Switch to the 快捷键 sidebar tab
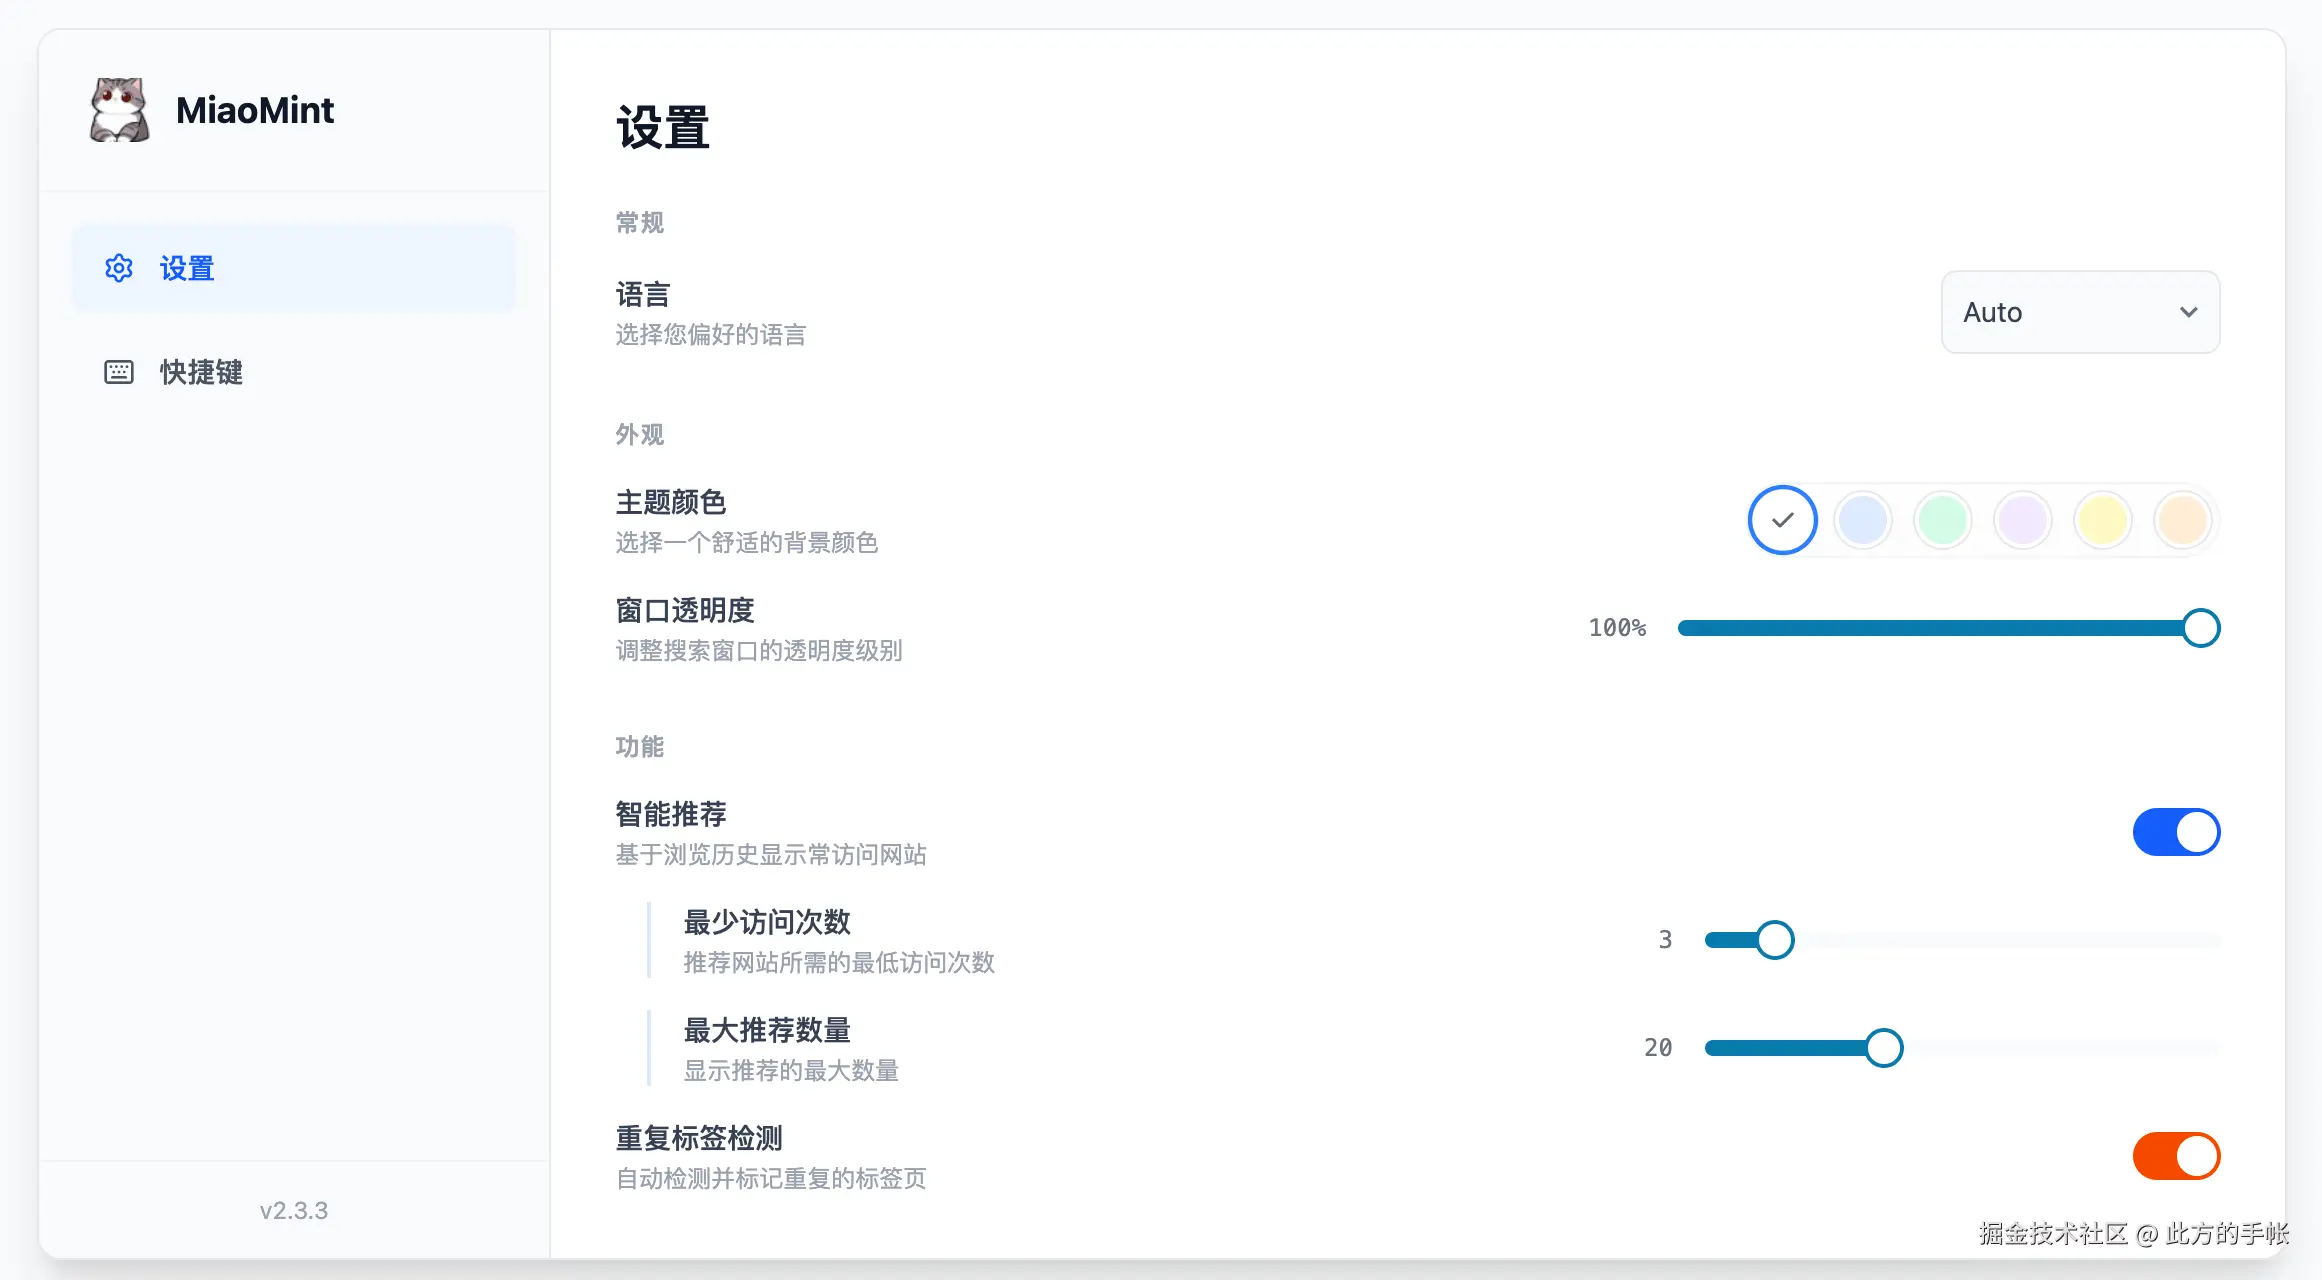This screenshot has height=1280, width=2322. click(294, 372)
